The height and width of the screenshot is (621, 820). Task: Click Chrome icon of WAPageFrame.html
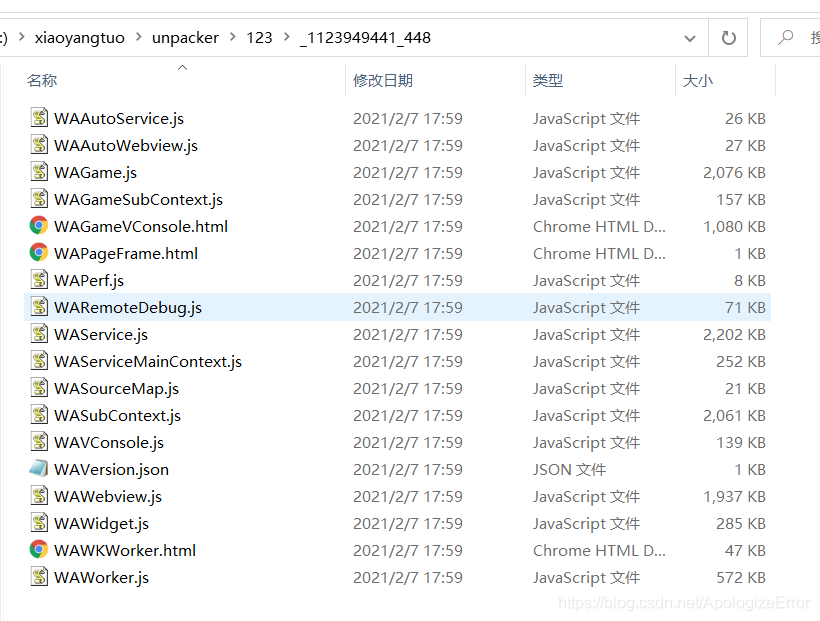[x=39, y=253]
